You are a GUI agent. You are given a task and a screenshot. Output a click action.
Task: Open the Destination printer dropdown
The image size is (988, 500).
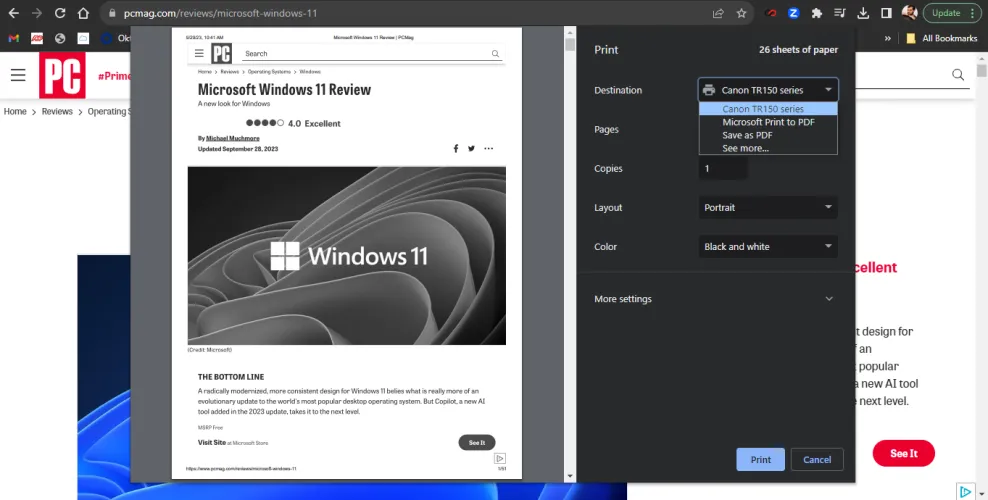(767, 90)
